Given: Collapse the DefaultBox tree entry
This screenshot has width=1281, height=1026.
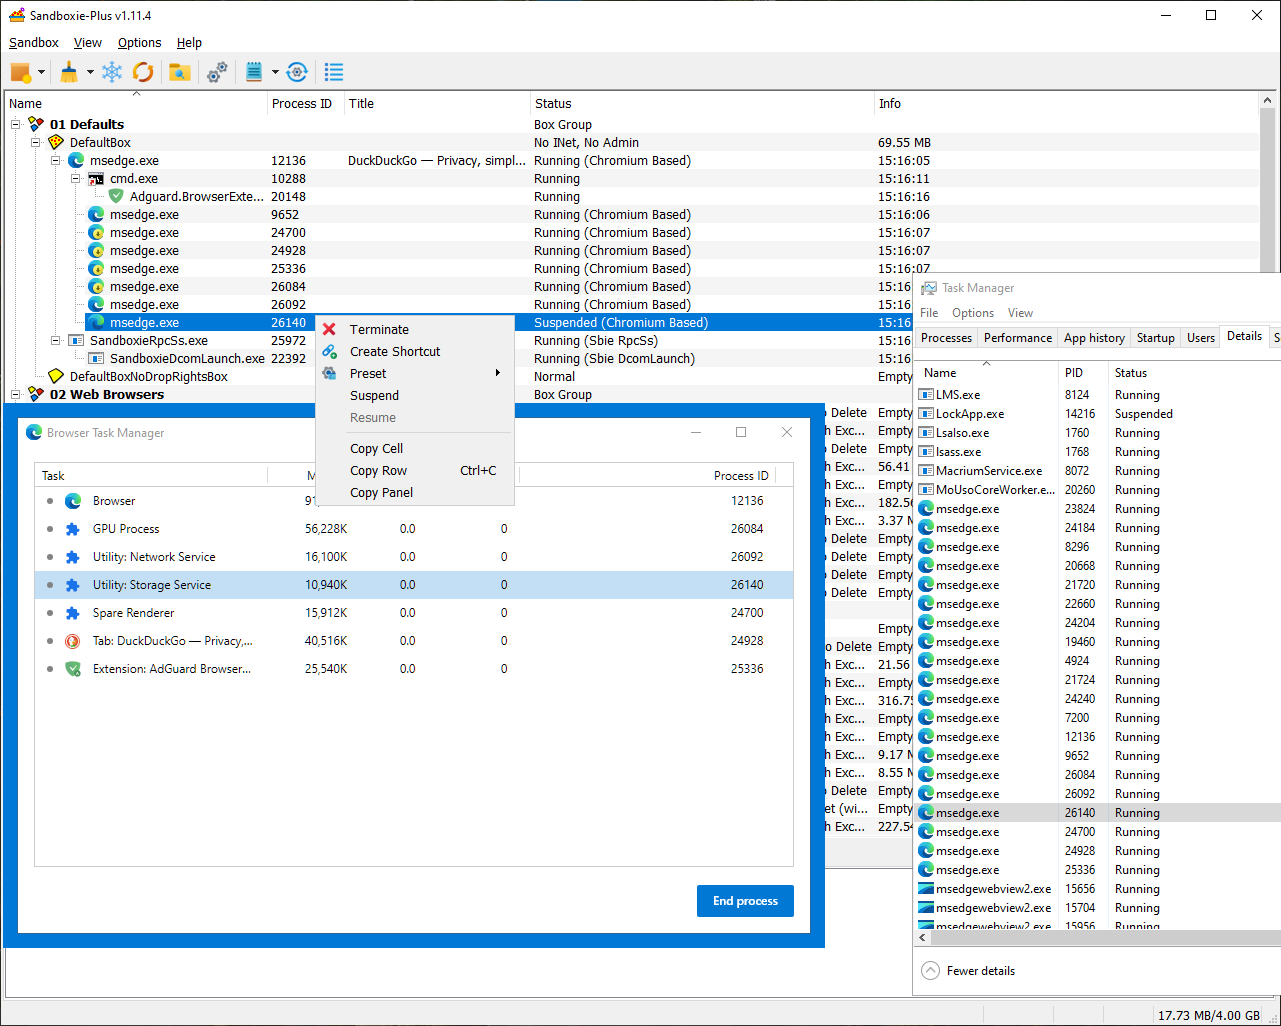Looking at the screenshot, I should coord(35,142).
